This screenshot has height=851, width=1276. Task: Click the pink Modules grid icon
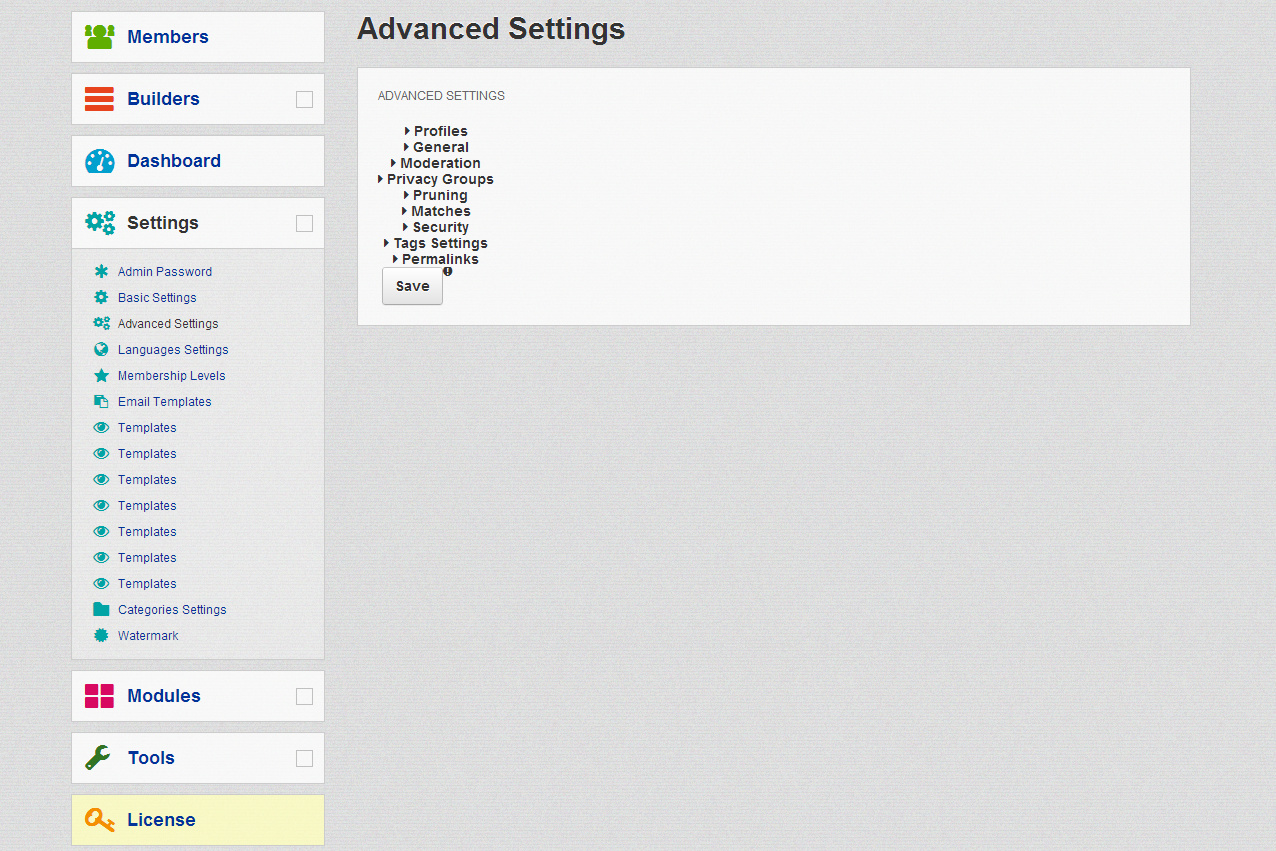pos(99,696)
